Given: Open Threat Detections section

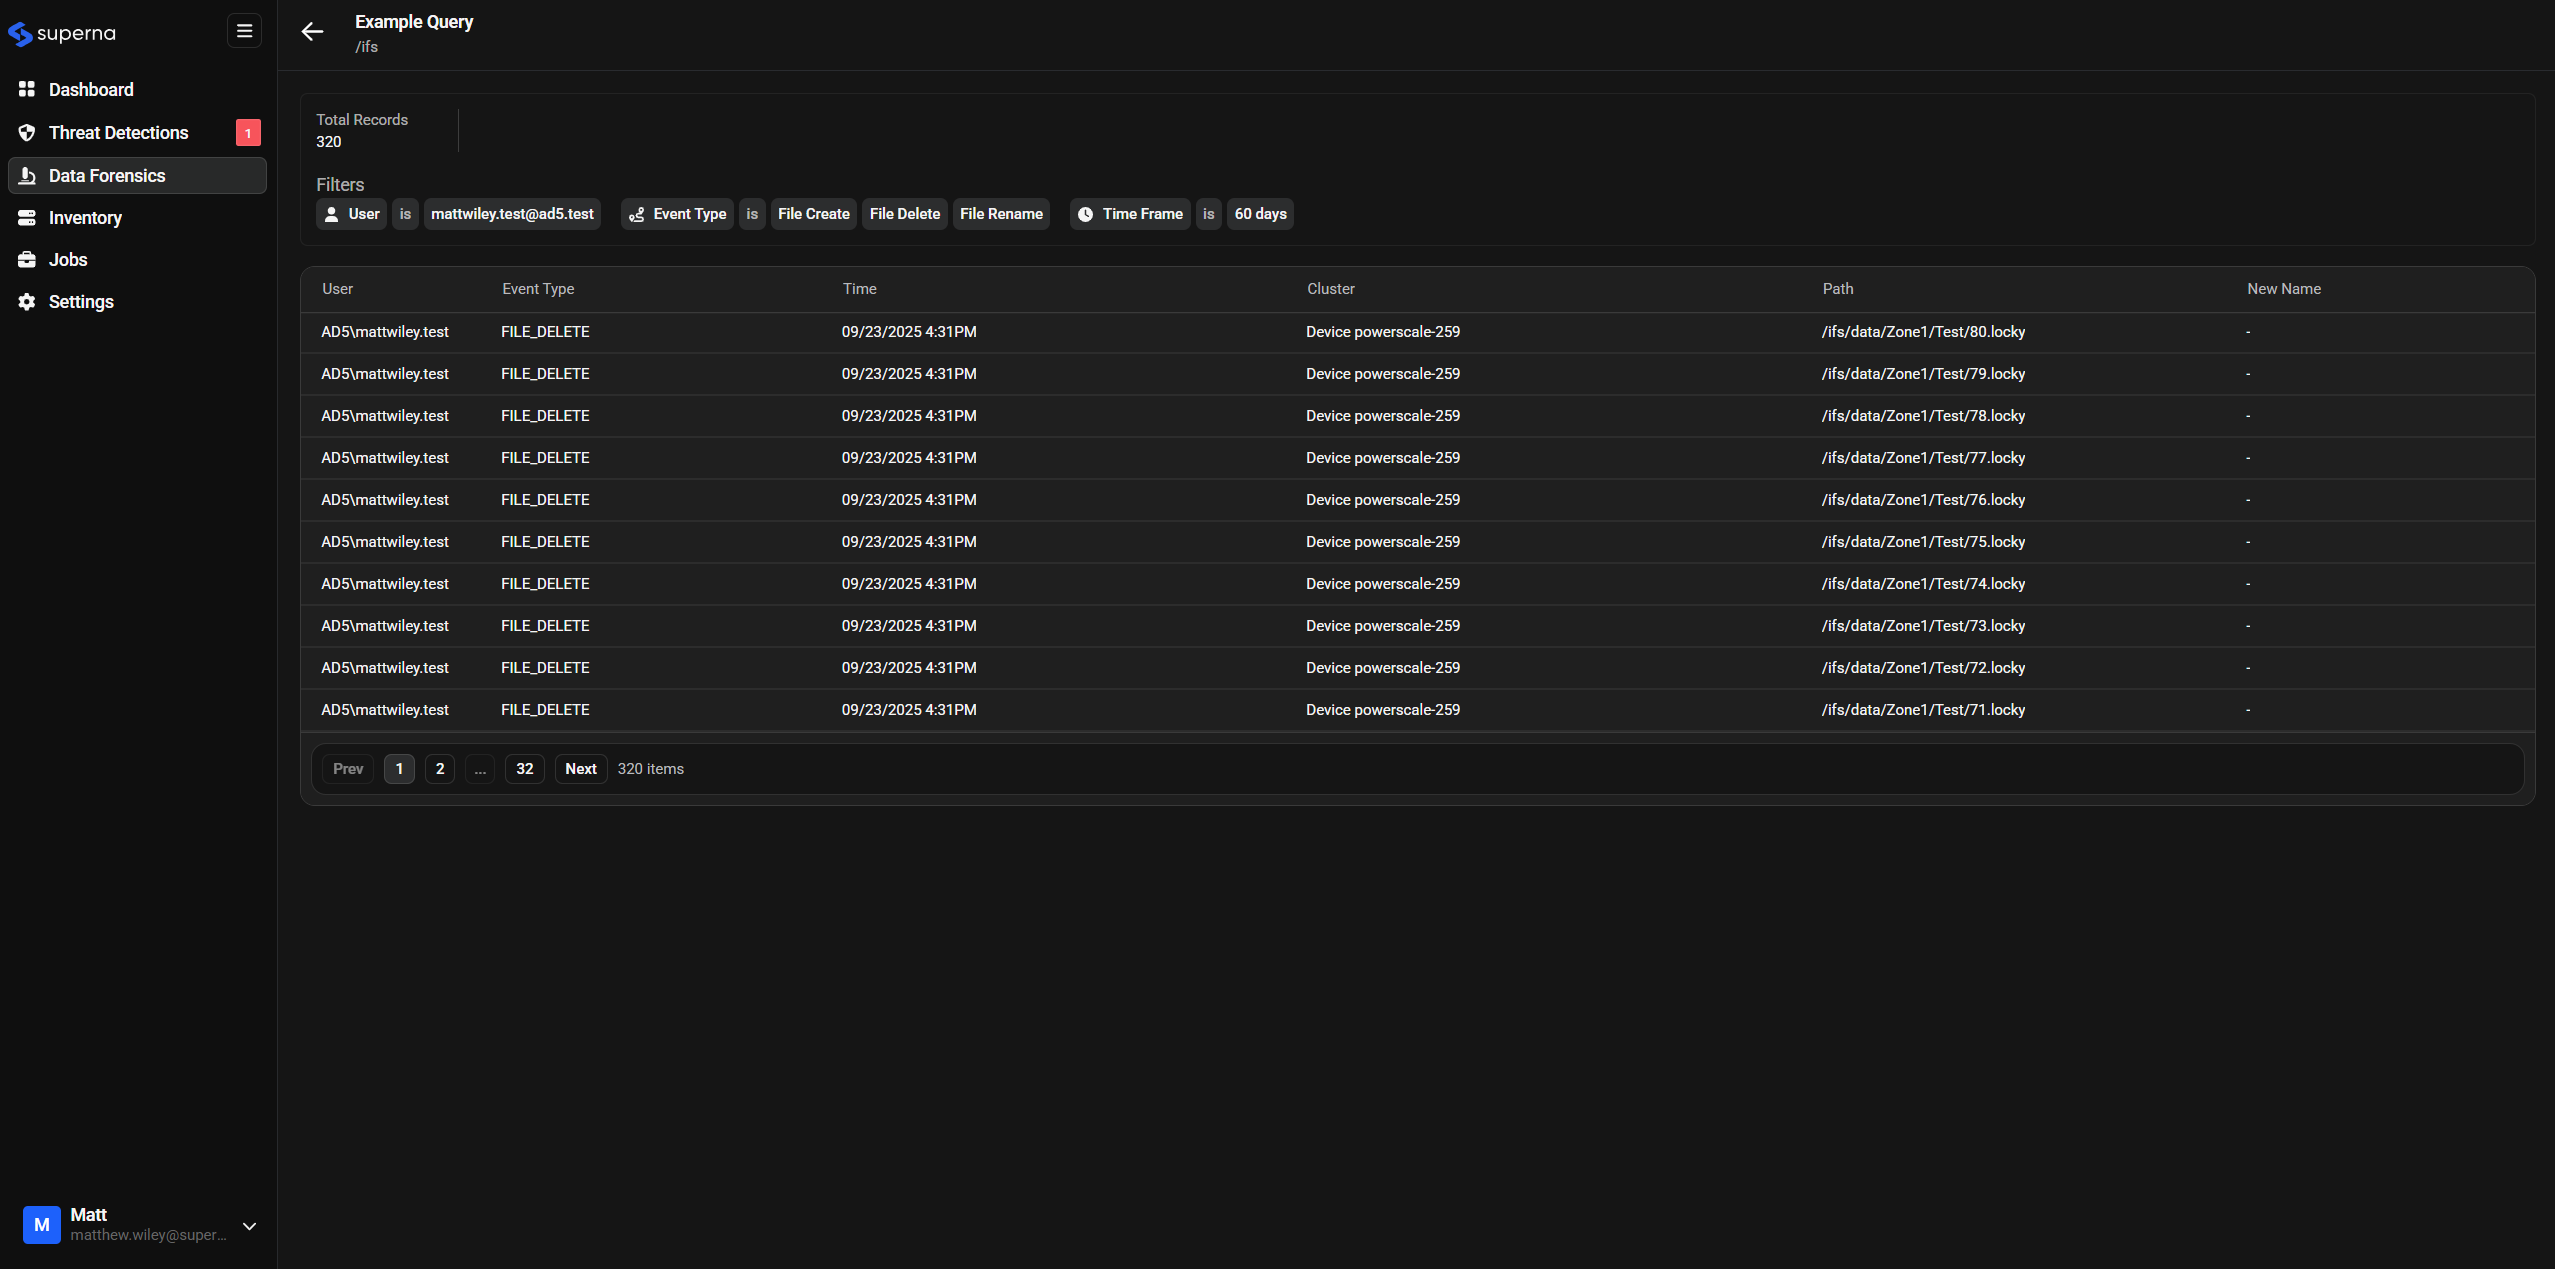Looking at the screenshot, I should 137,133.
